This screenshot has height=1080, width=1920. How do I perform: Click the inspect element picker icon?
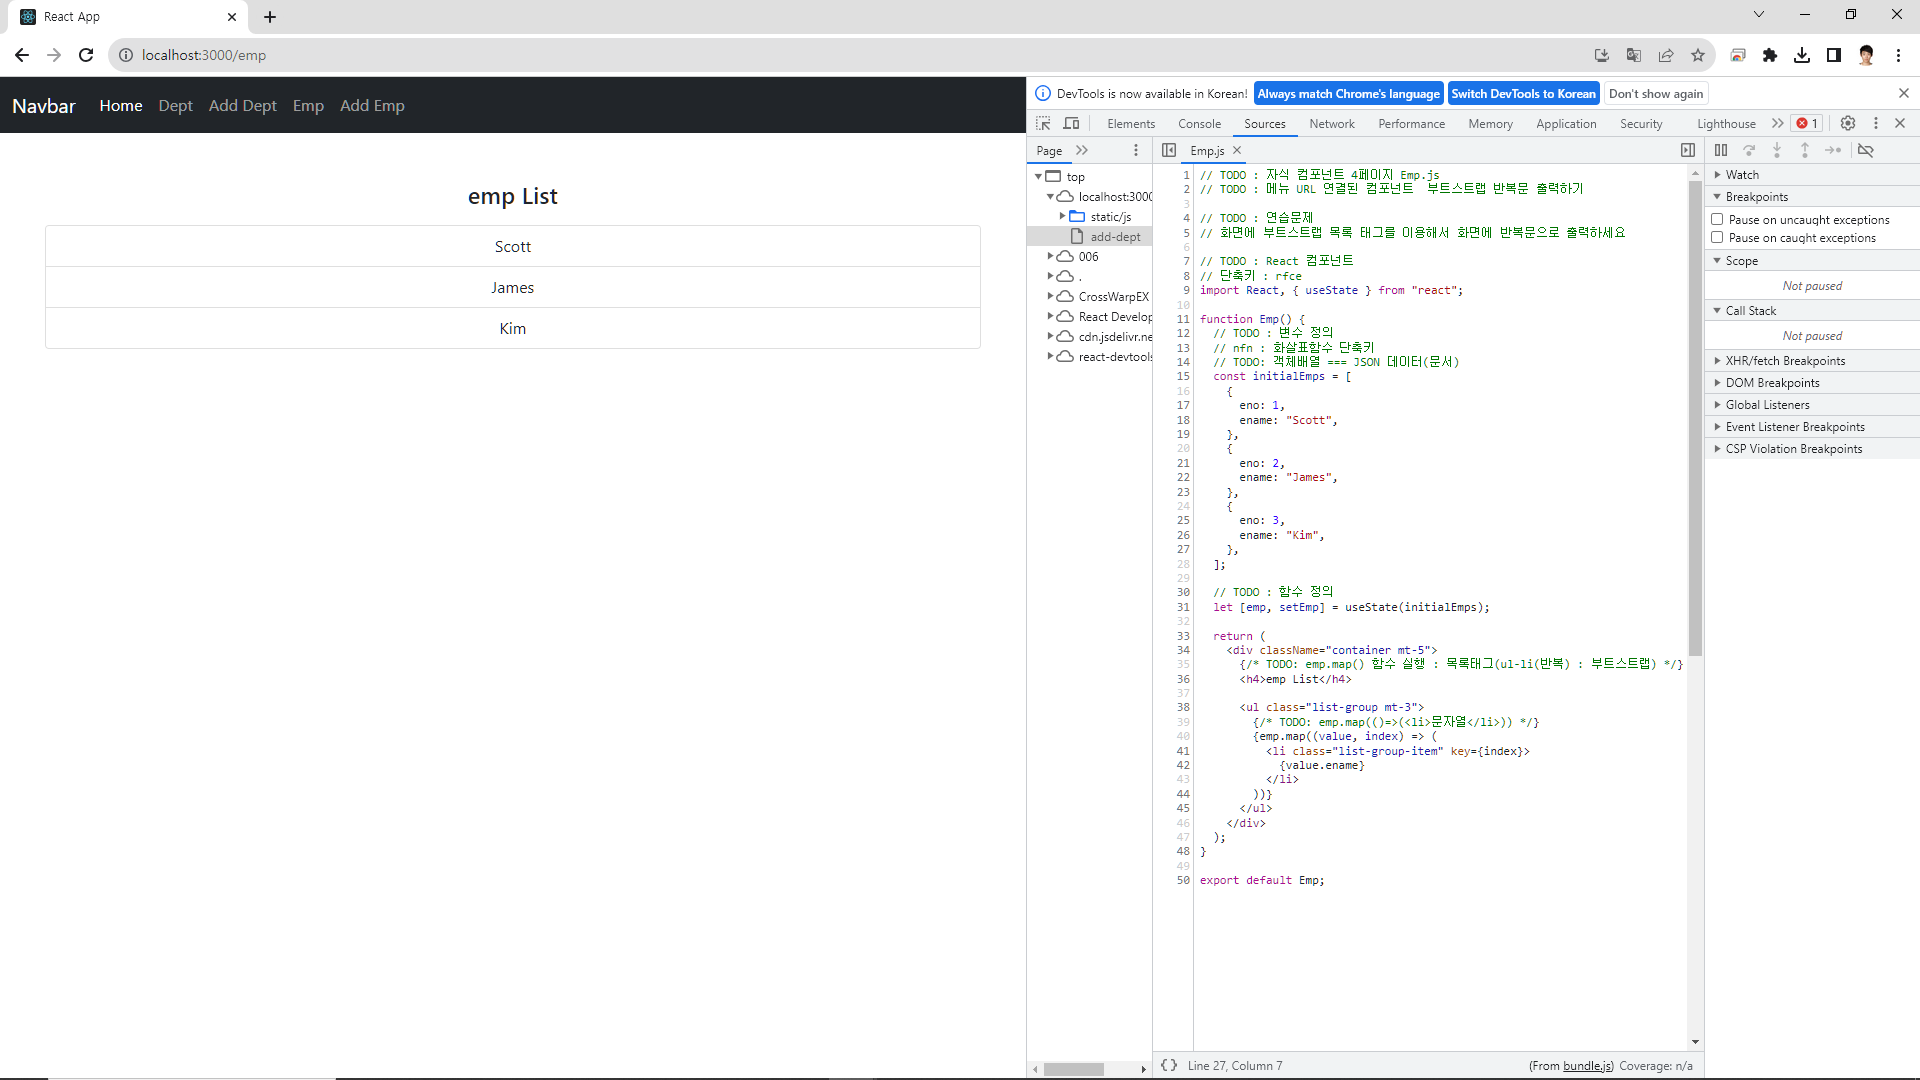coord(1043,123)
